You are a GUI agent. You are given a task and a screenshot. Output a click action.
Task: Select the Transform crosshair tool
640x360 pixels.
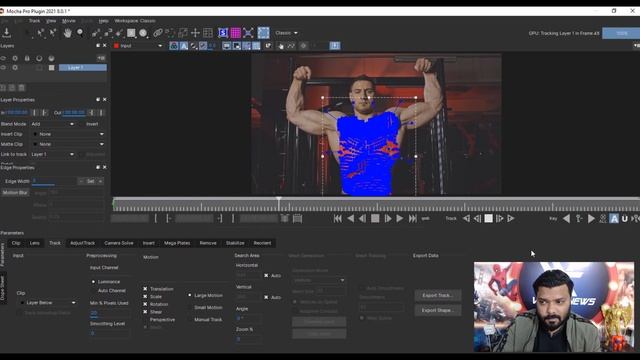click(195, 33)
